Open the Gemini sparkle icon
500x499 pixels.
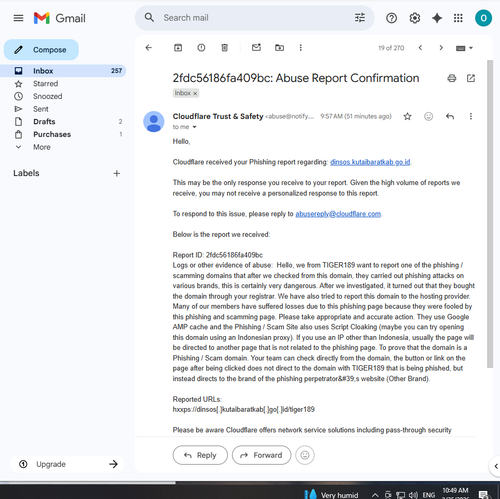437,18
